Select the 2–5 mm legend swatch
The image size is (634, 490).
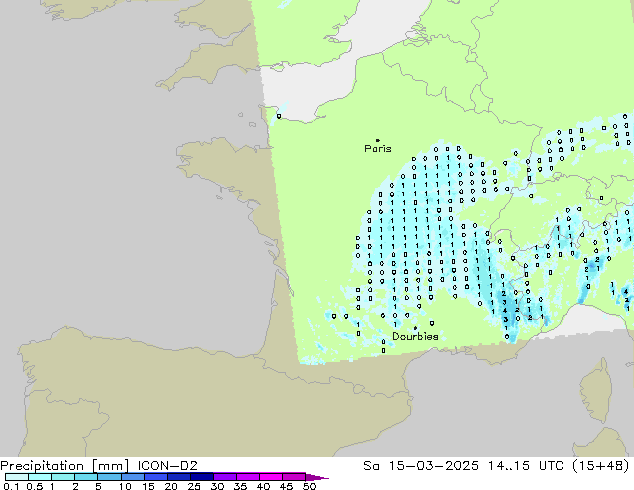pyautogui.click(x=86, y=477)
